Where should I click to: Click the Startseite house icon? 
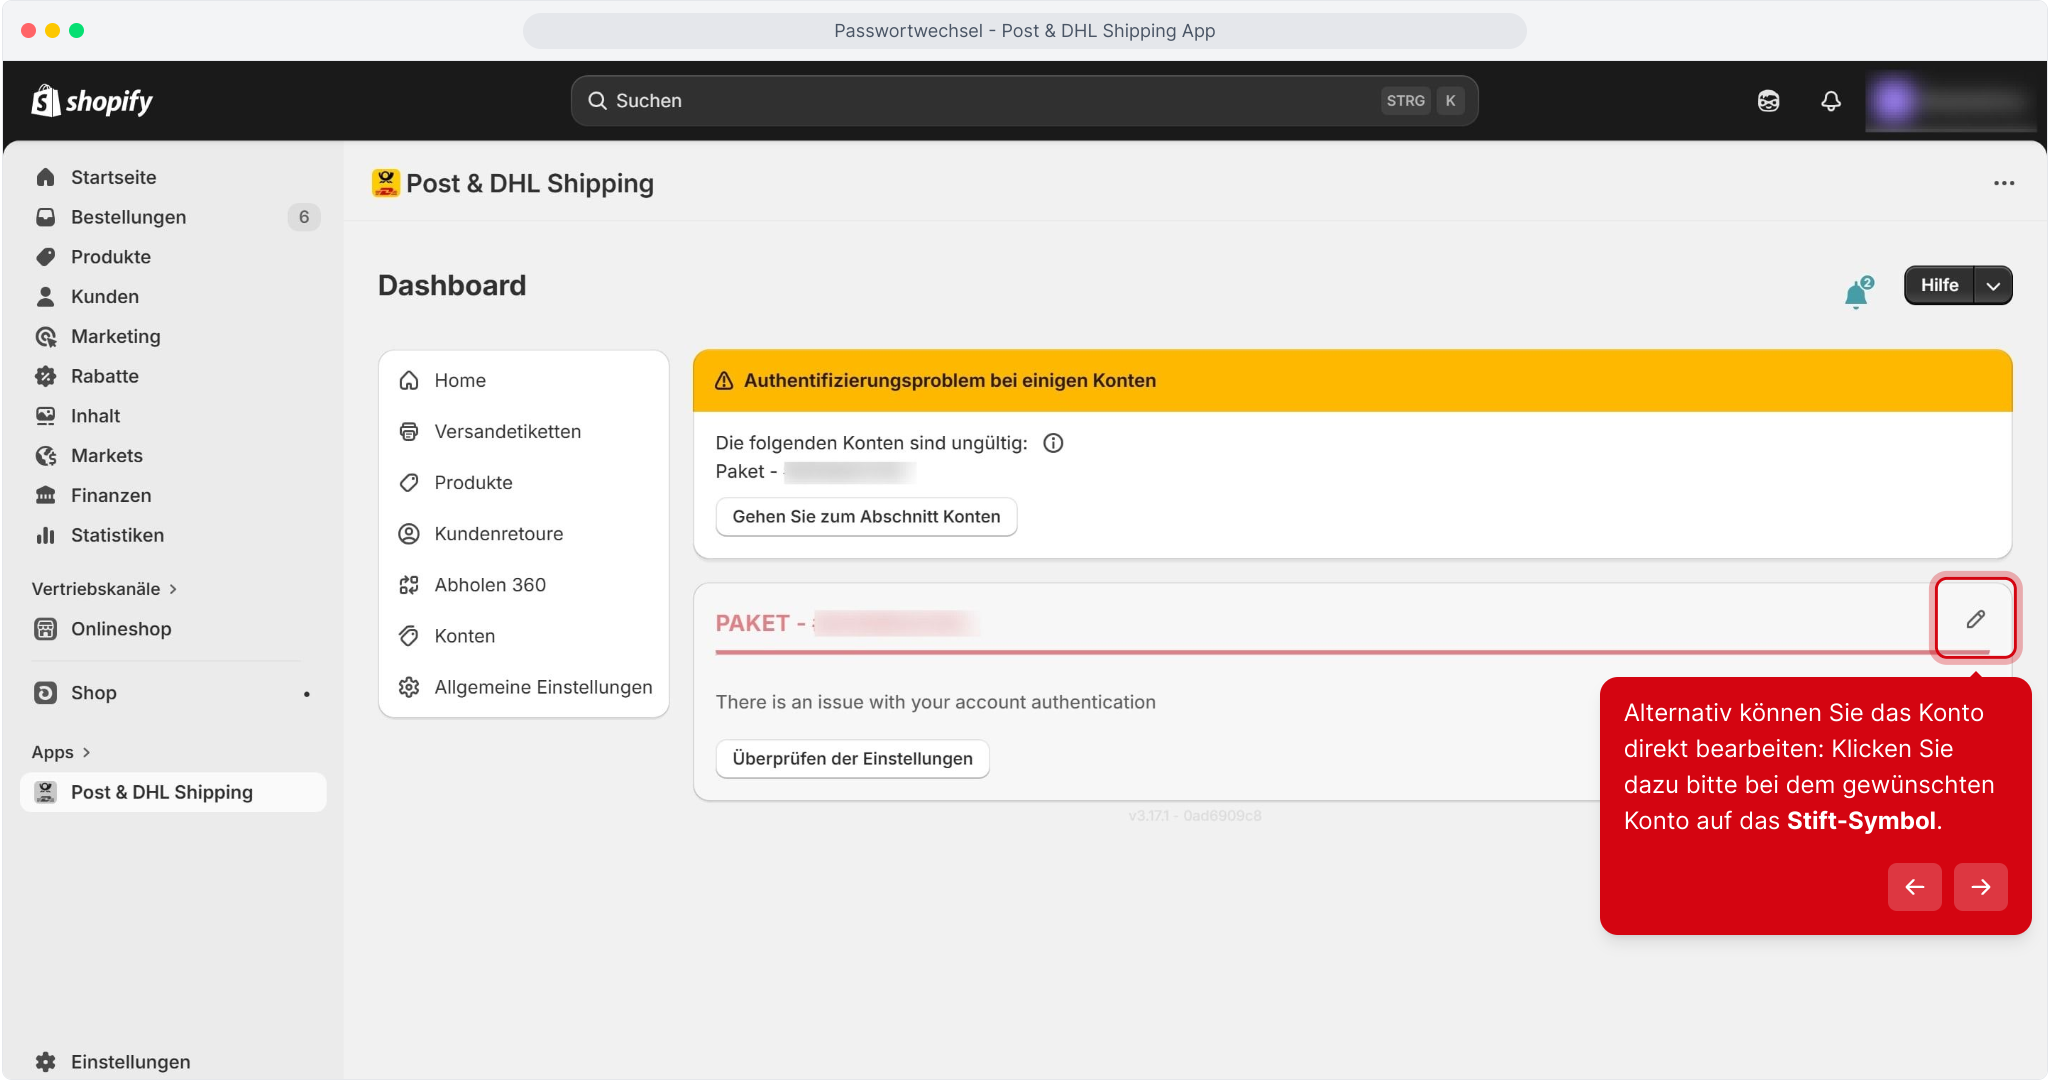point(46,177)
